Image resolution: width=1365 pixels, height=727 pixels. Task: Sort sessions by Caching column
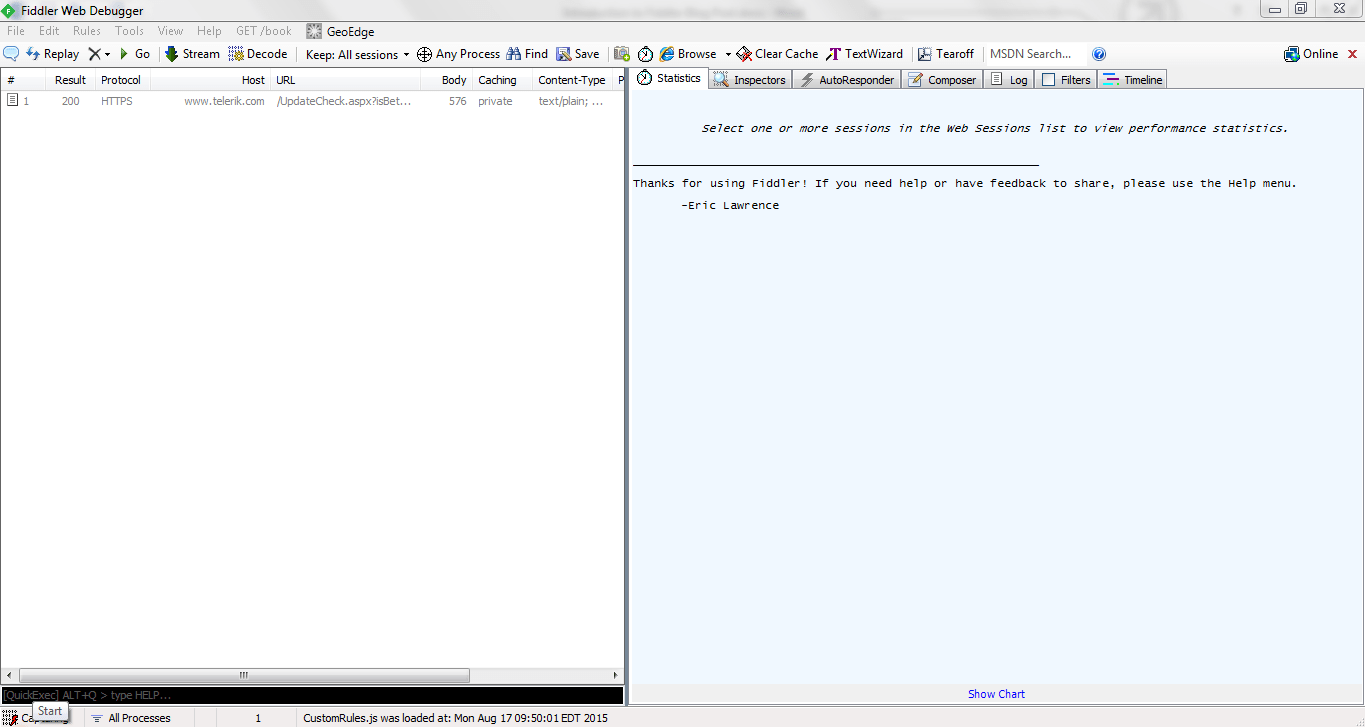pos(501,80)
